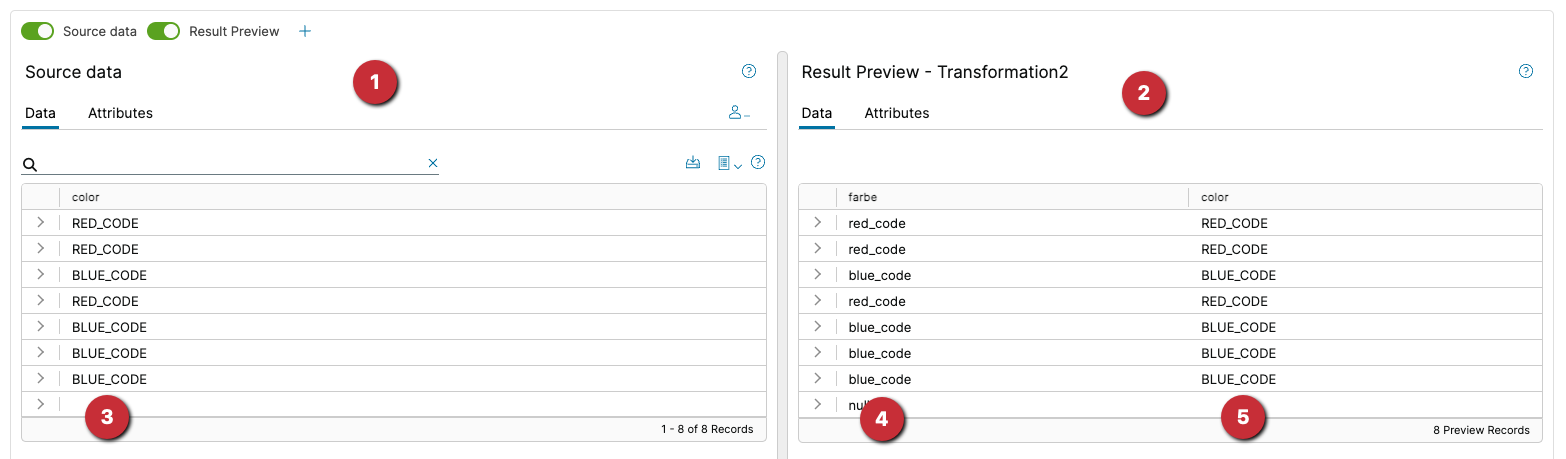The width and height of the screenshot is (1566, 459).
Task: Select the Data tab in Result Preview
Action: (x=816, y=113)
